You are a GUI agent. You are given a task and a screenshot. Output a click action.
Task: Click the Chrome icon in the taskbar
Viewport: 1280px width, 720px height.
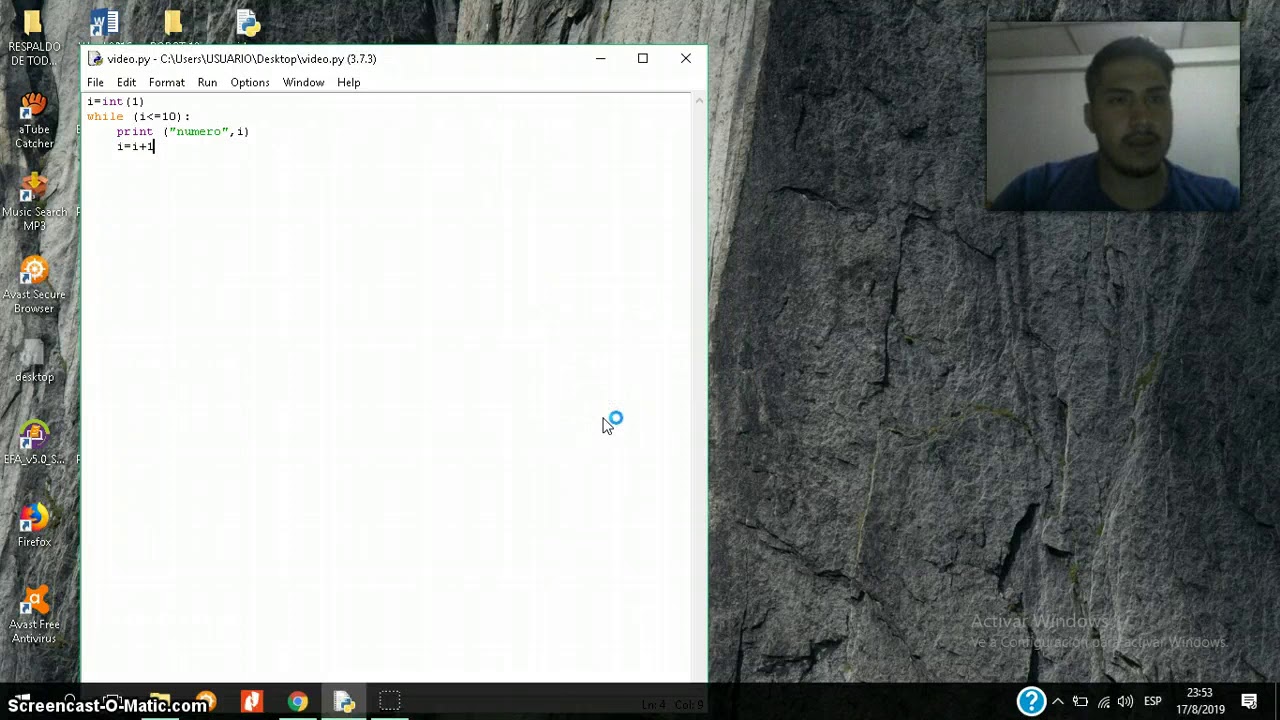[297, 701]
